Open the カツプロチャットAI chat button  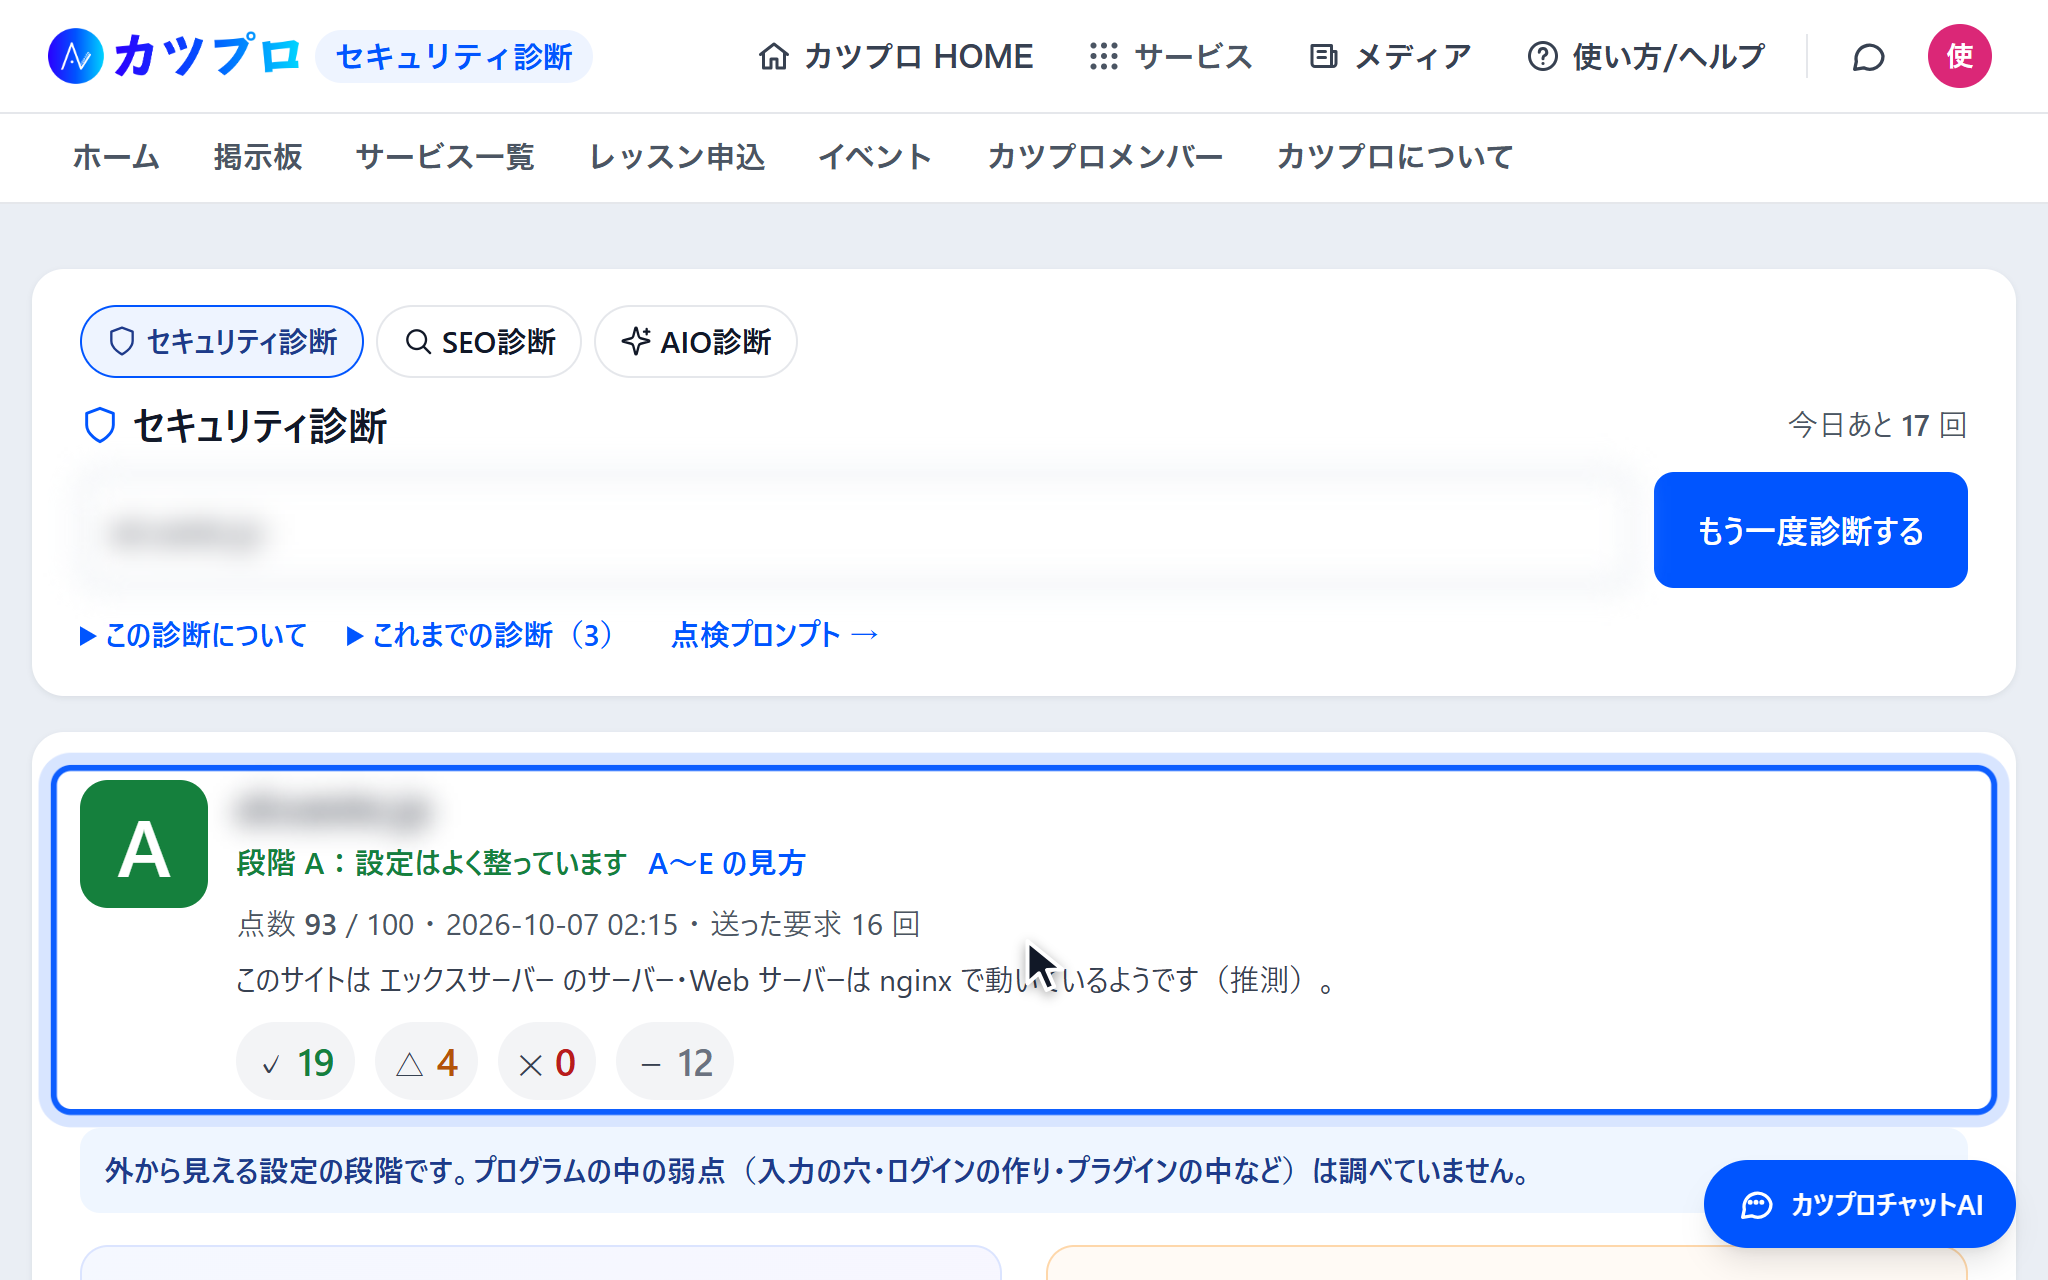coord(1860,1204)
